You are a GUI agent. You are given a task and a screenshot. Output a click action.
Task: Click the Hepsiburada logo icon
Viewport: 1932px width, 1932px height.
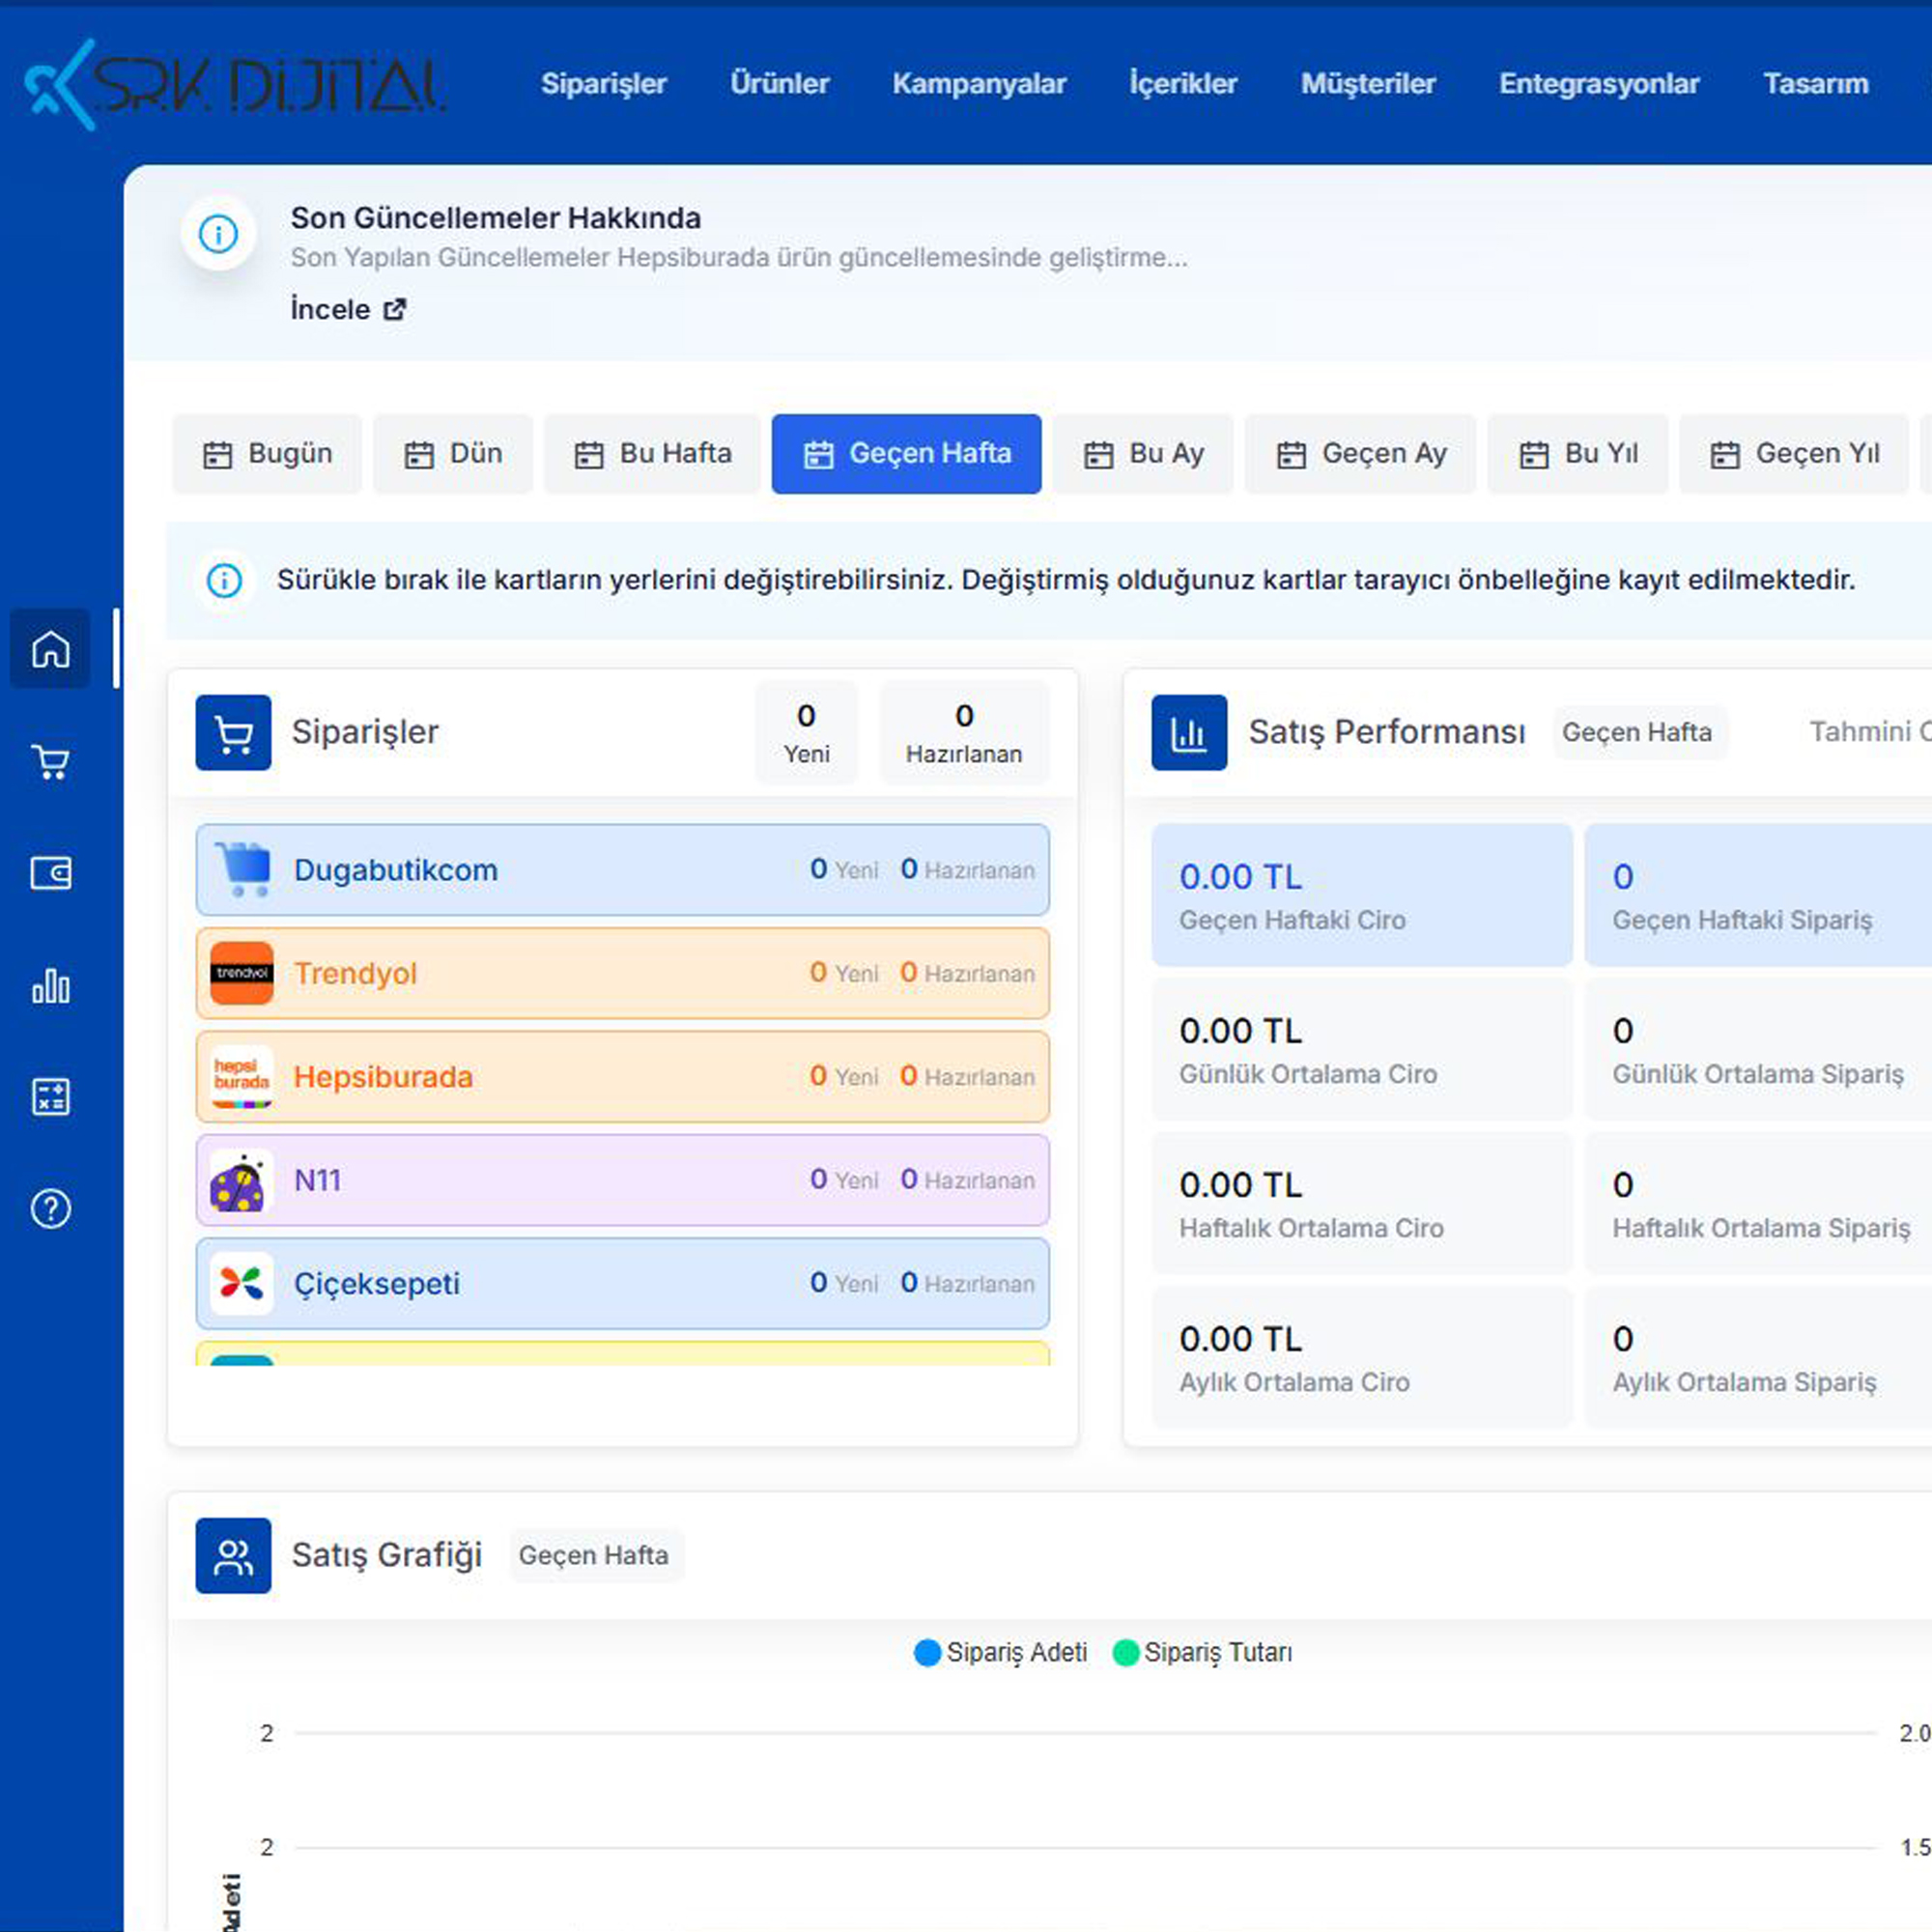(242, 1077)
